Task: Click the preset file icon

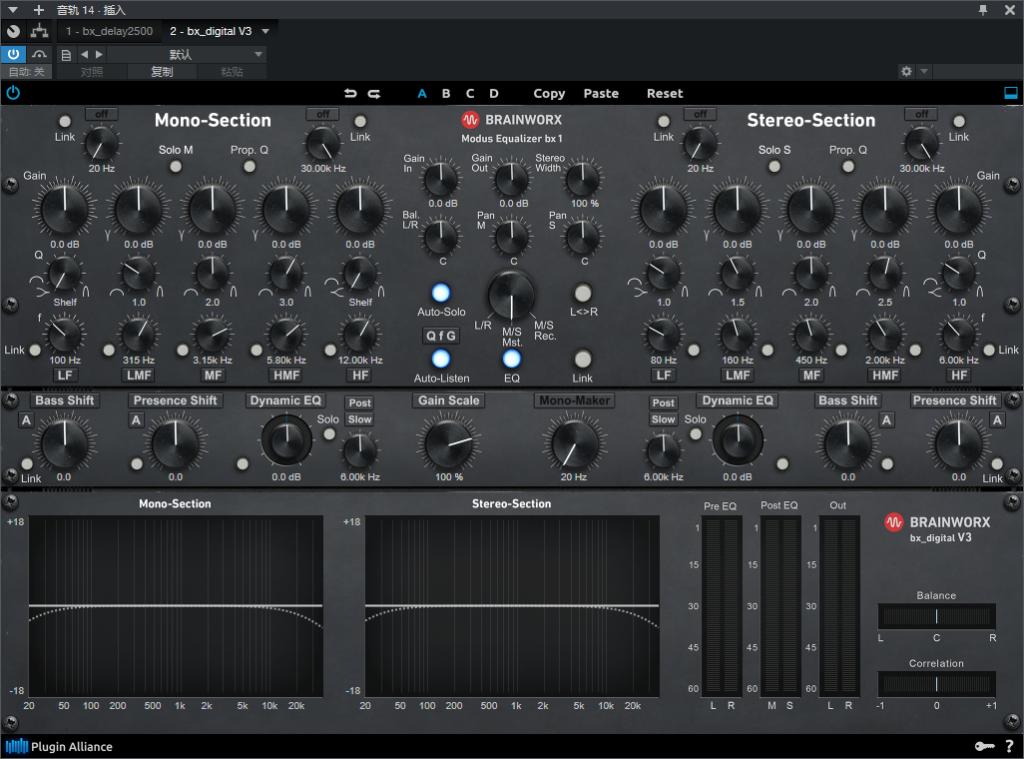Action: pyautogui.click(x=66, y=55)
